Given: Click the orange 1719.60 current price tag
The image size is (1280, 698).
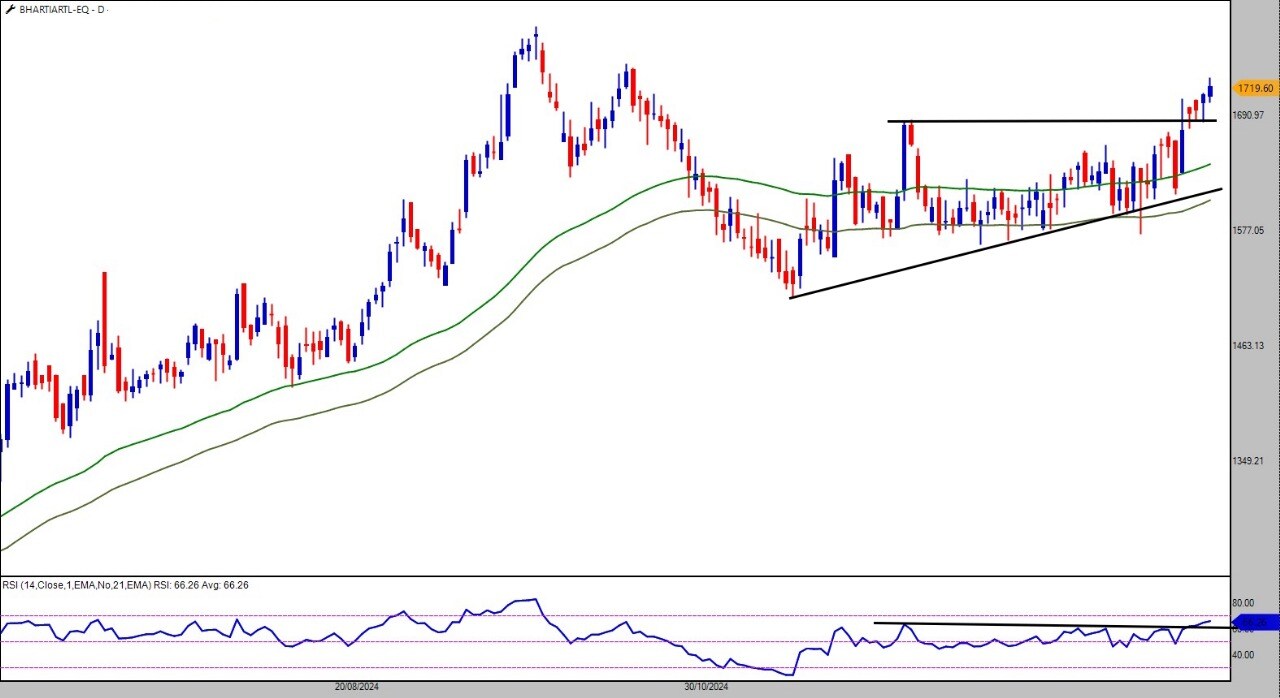Looking at the screenshot, I should point(1255,88).
